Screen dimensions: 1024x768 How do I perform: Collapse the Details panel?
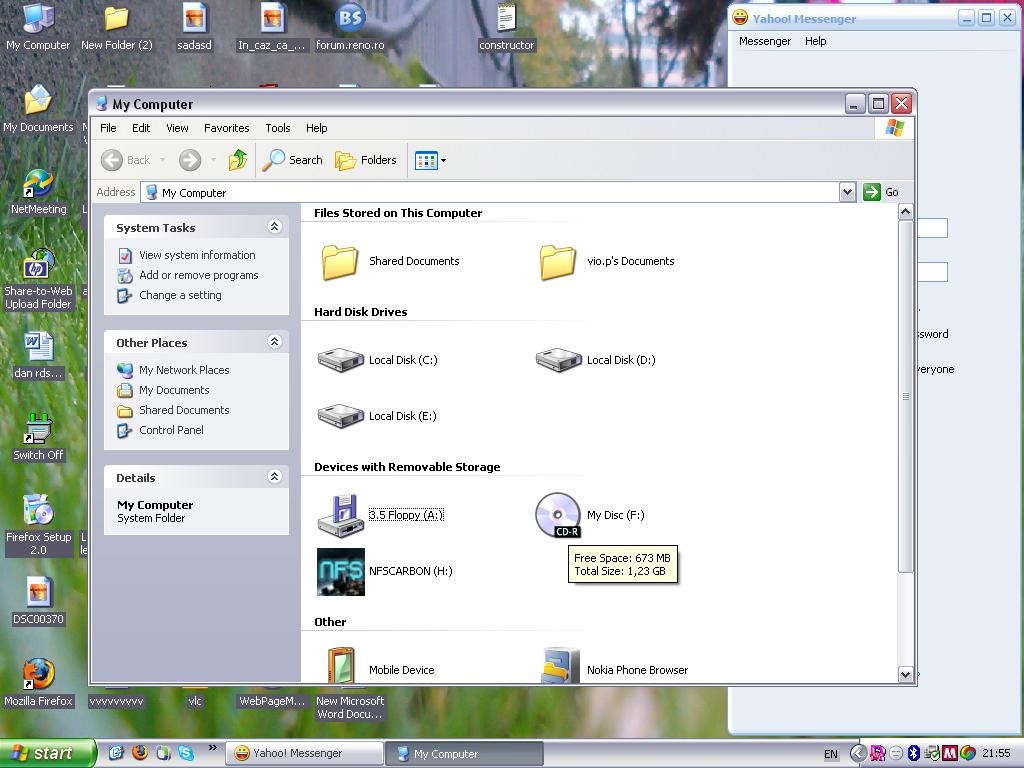pyautogui.click(x=275, y=477)
